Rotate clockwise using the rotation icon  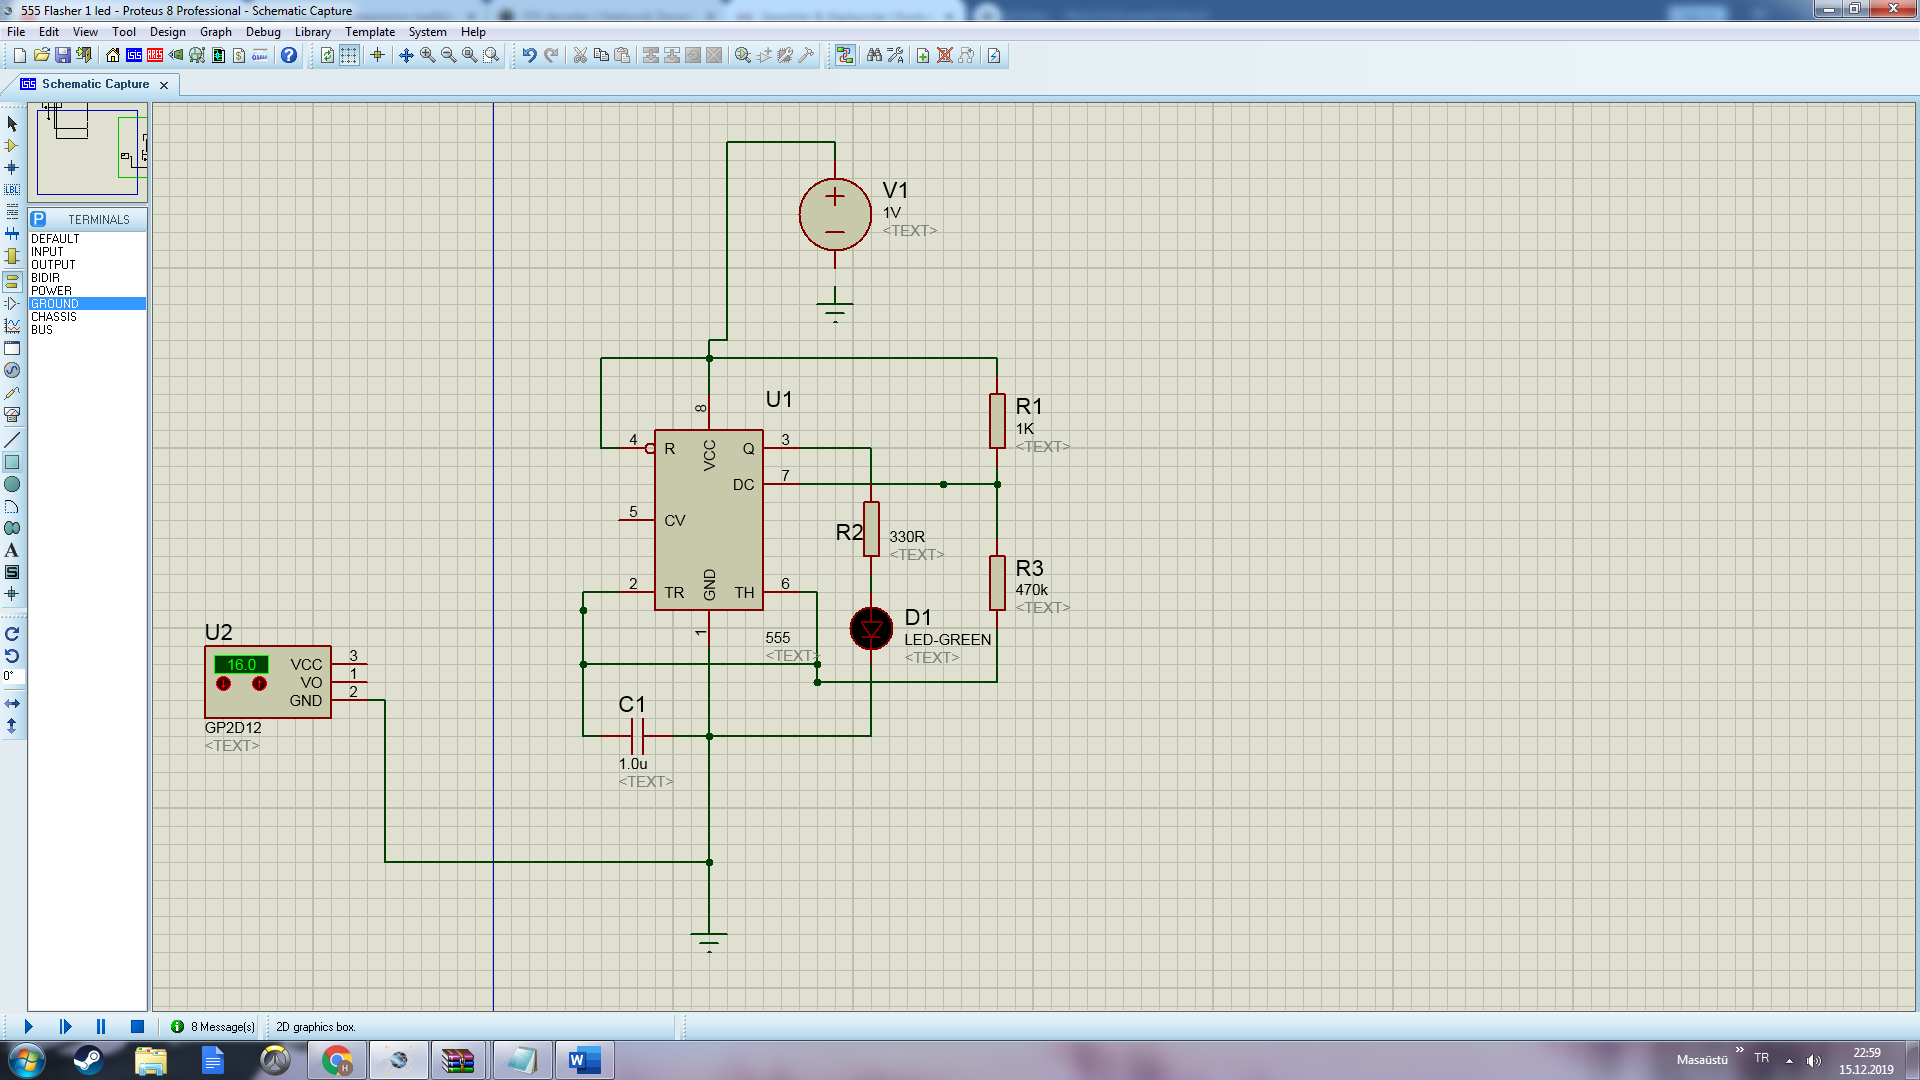[12, 634]
